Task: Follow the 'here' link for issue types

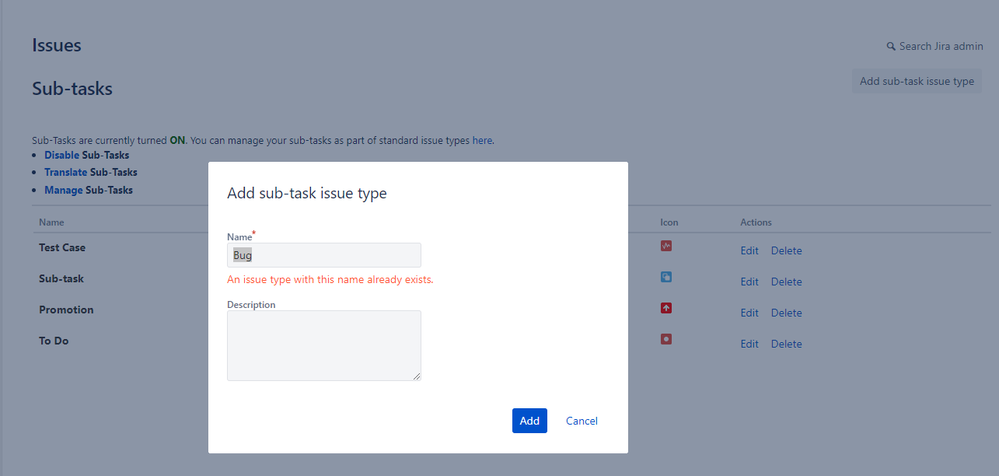Action: click(482, 140)
